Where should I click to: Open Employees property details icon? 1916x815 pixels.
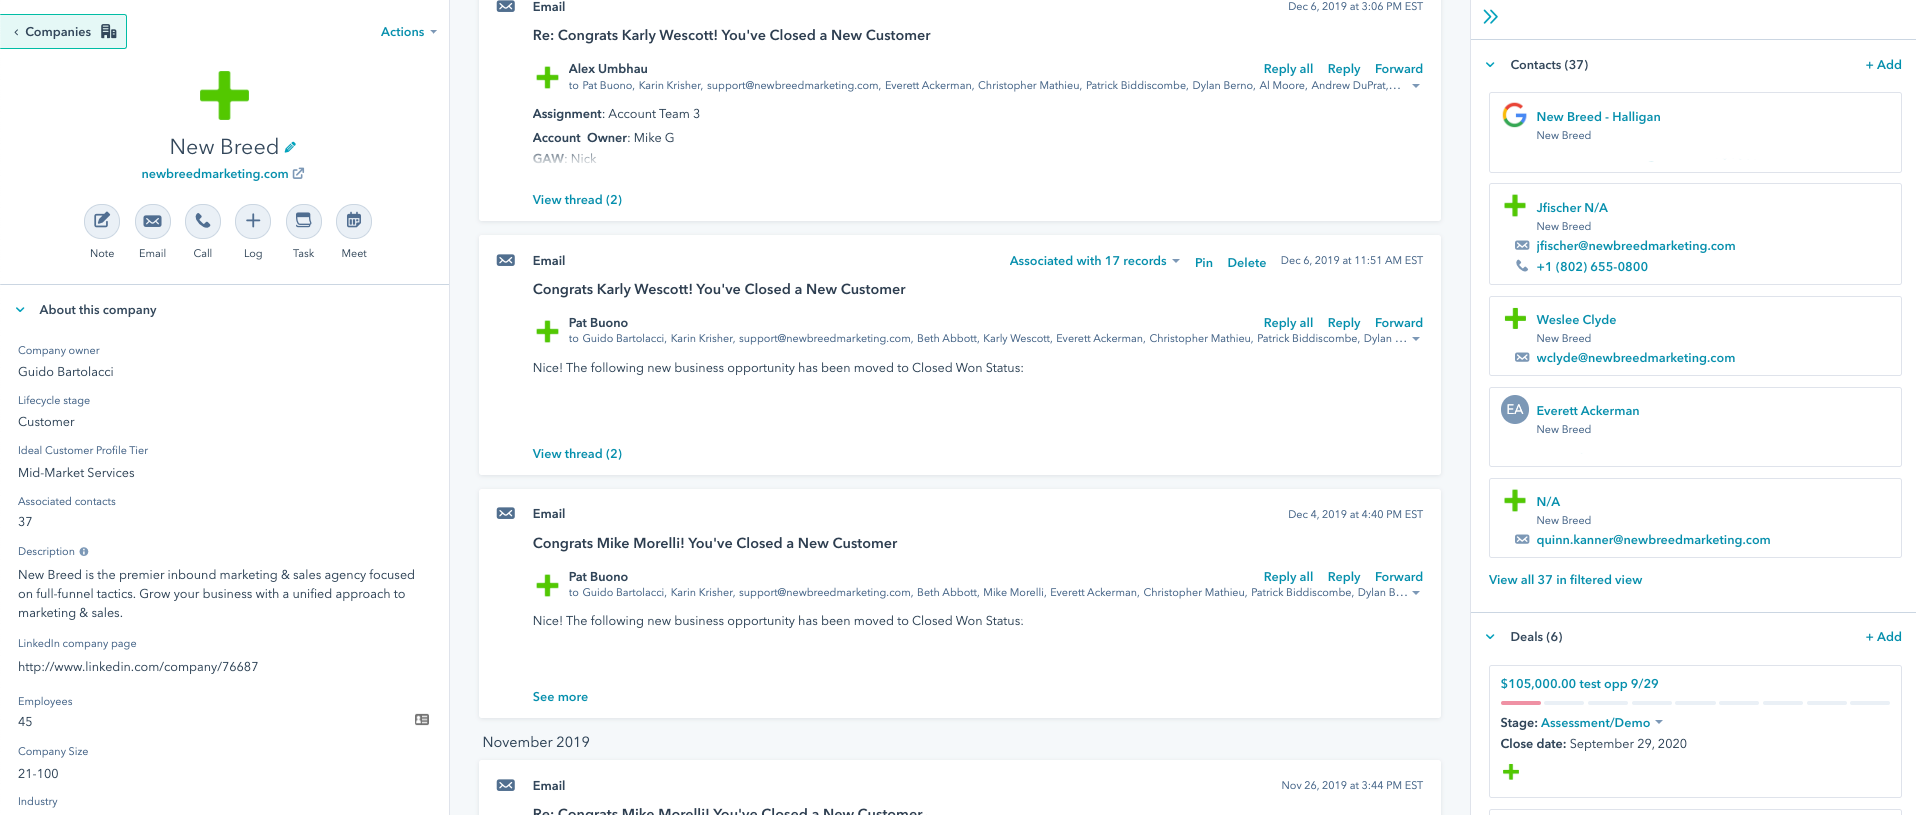click(x=422, y=720)
